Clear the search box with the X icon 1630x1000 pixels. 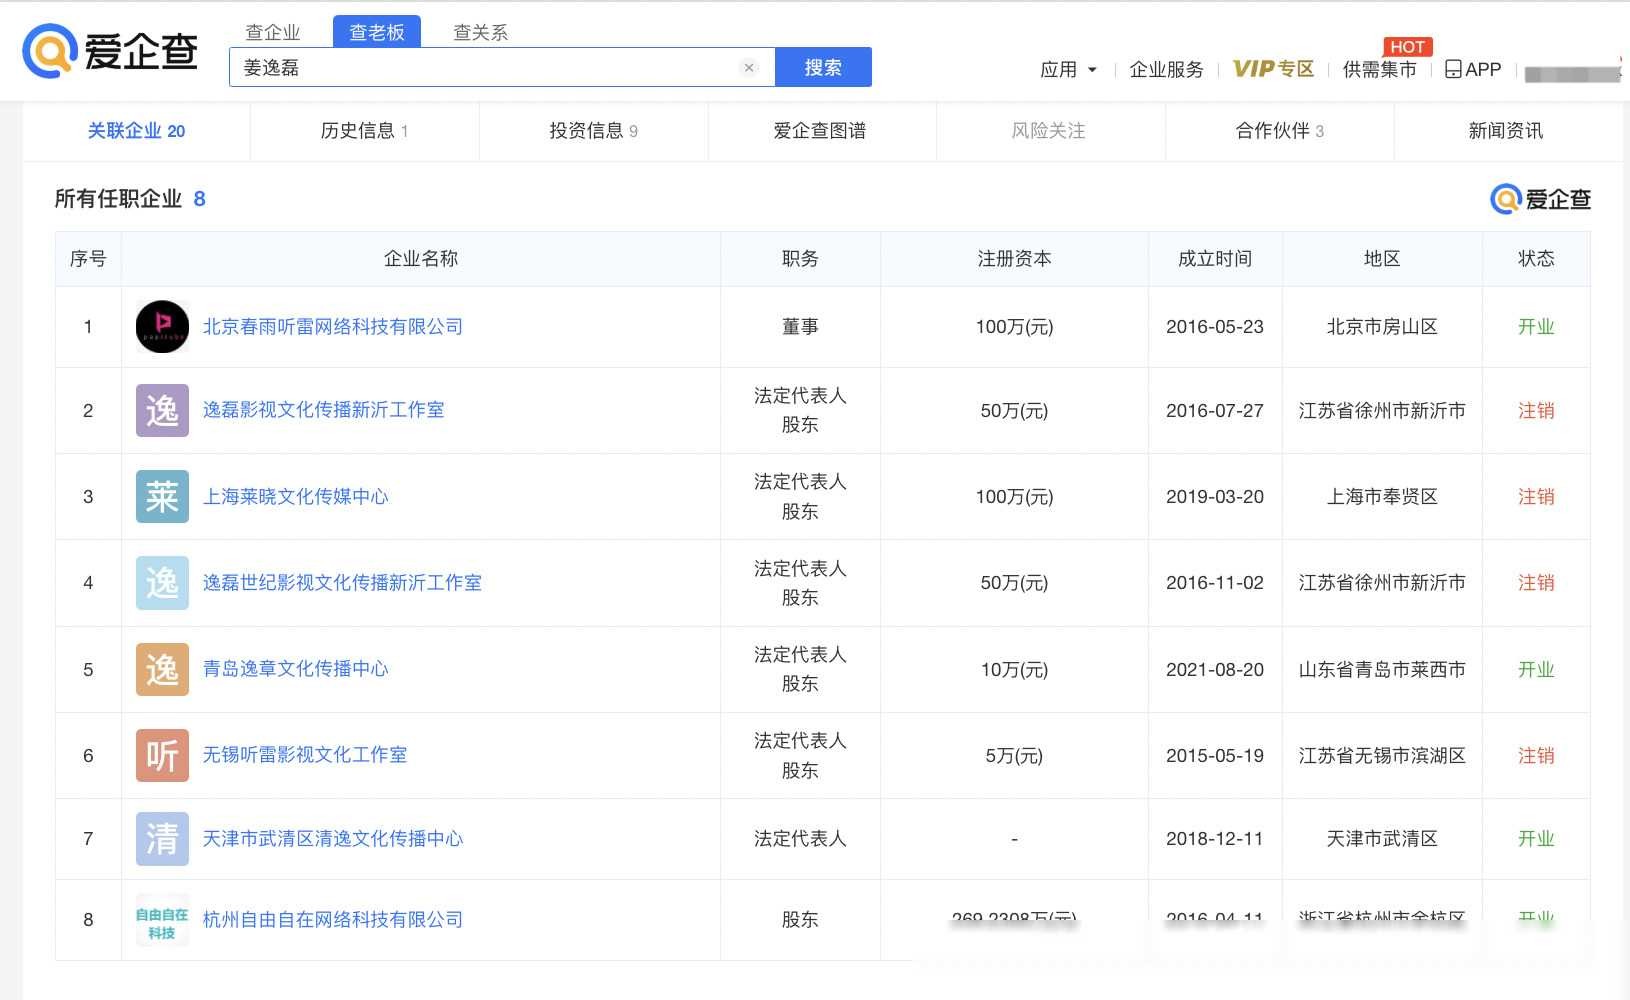coord(749,68)
